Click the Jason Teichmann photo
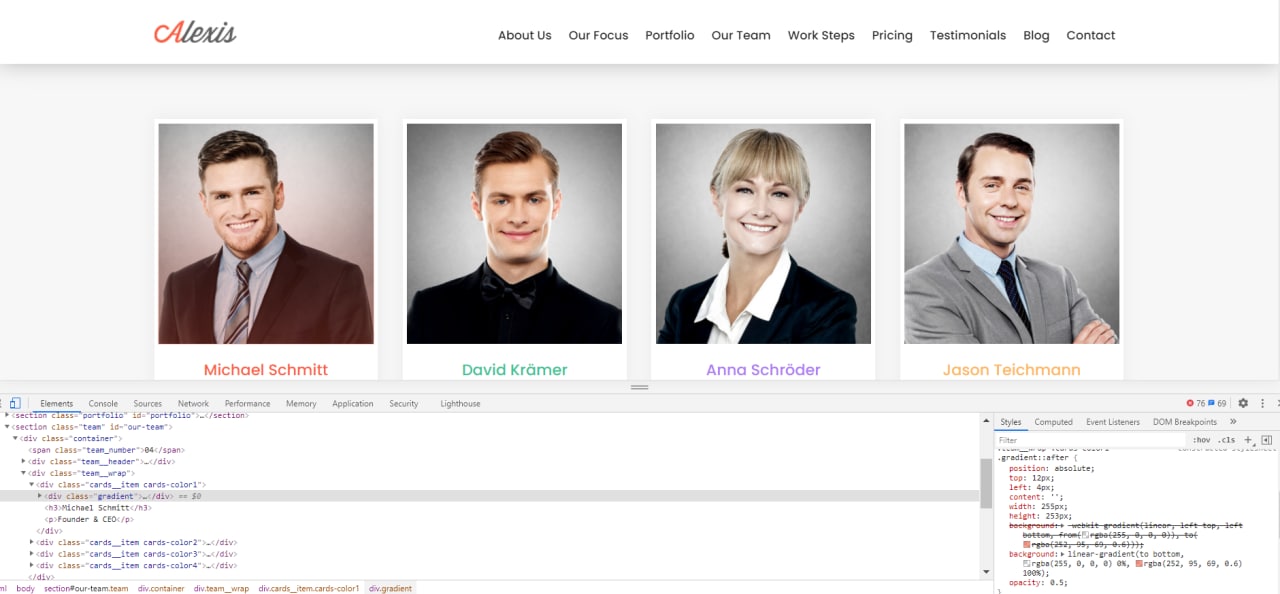The image size is (1280, 594). click(1012, 234)
